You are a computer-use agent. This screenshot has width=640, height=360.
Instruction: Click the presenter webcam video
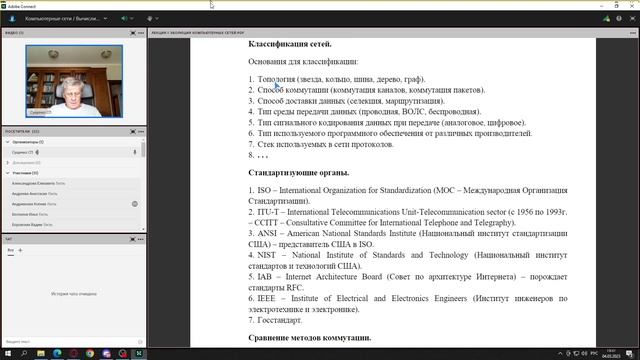pyautogui.click(x=74, y=81)
